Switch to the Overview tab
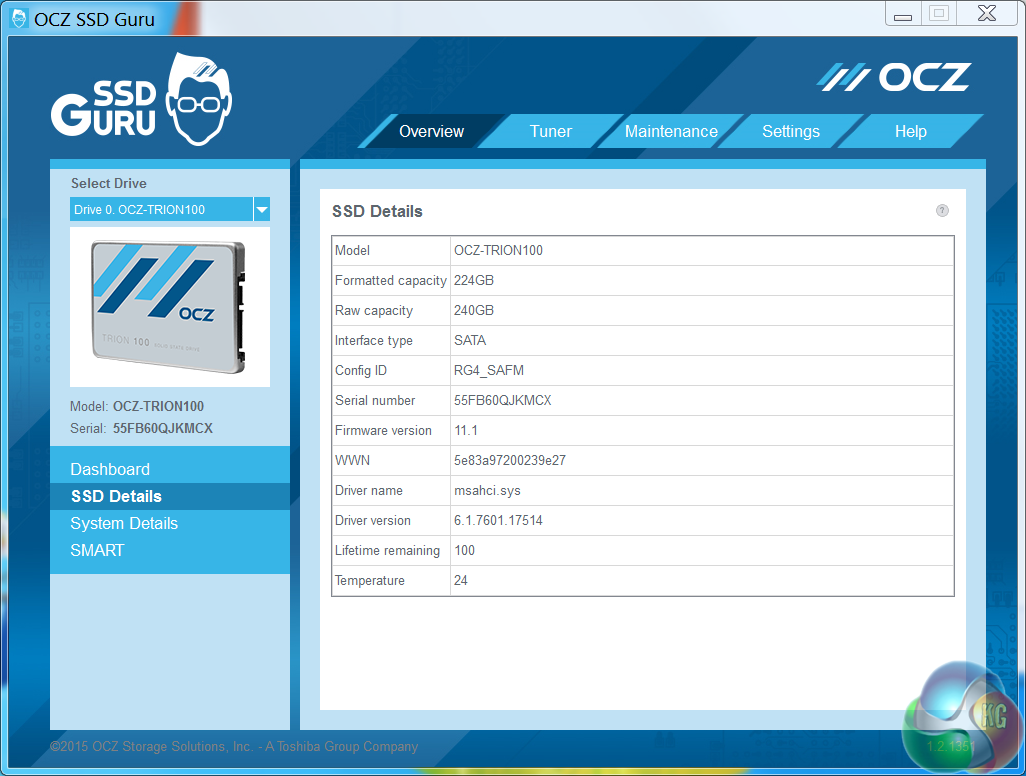1026x776 pixels. (x=431, y=132)
